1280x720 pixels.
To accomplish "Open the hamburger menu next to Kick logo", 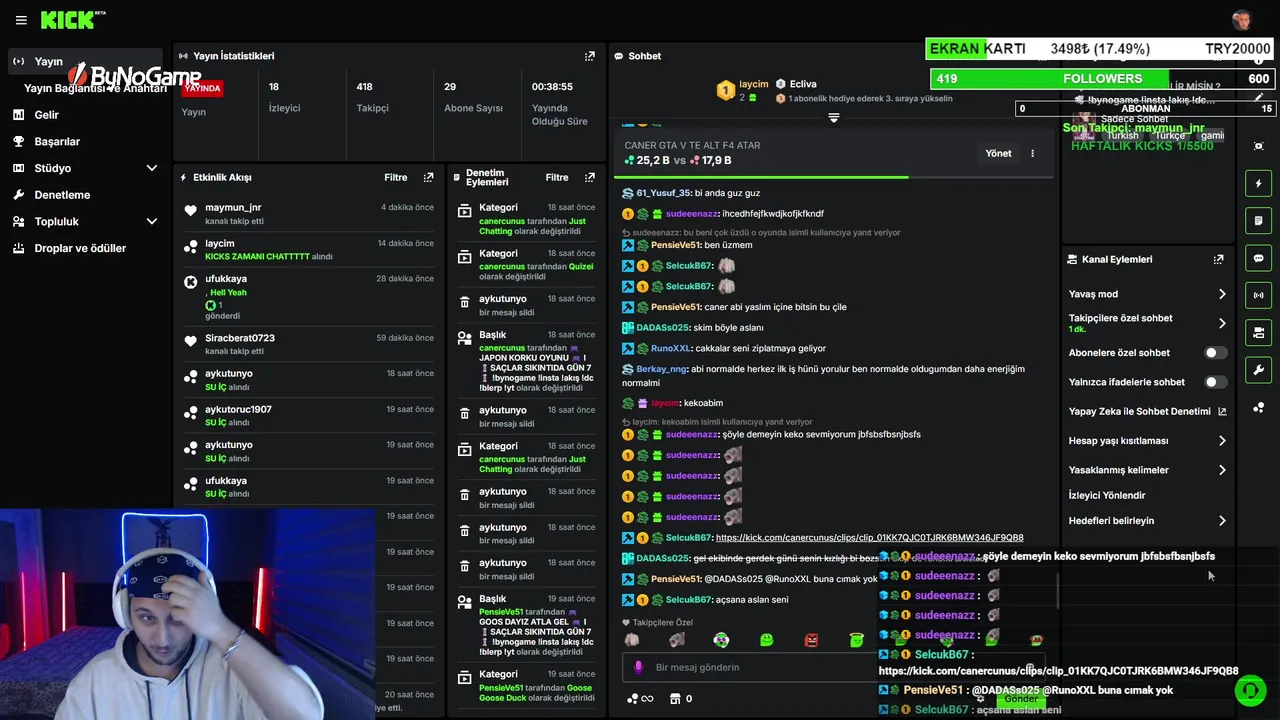I will click(x=21, y=20).
